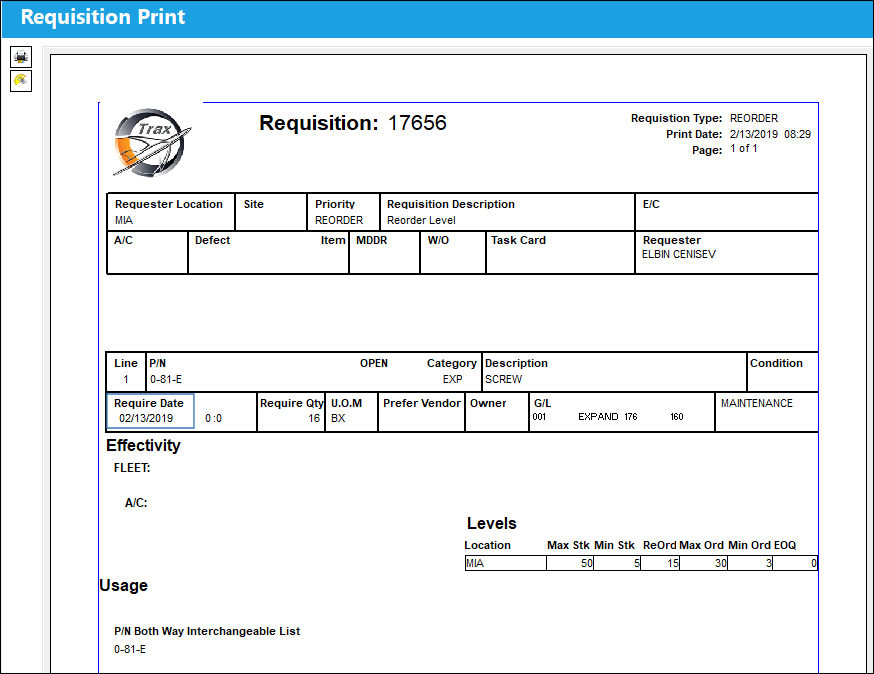This screenshot has height=674, width=874.
Task: Click the E/C field label
Action: tap(651, 204)
